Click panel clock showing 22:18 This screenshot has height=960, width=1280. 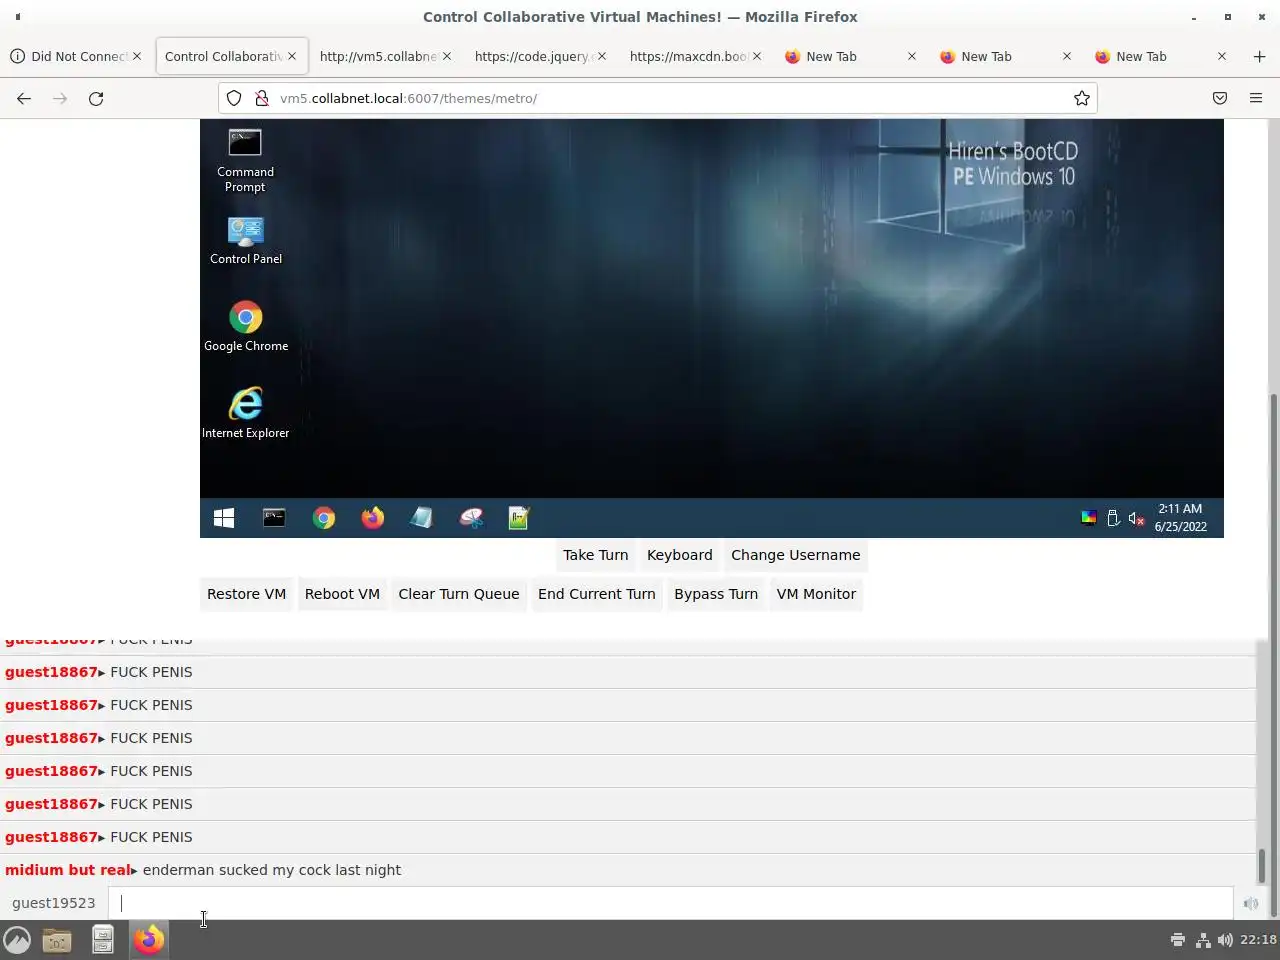[x=1258, y=940]
